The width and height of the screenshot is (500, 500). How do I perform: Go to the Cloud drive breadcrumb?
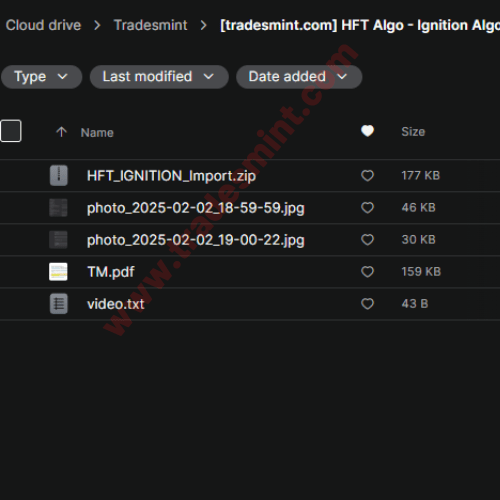(43, 25)
